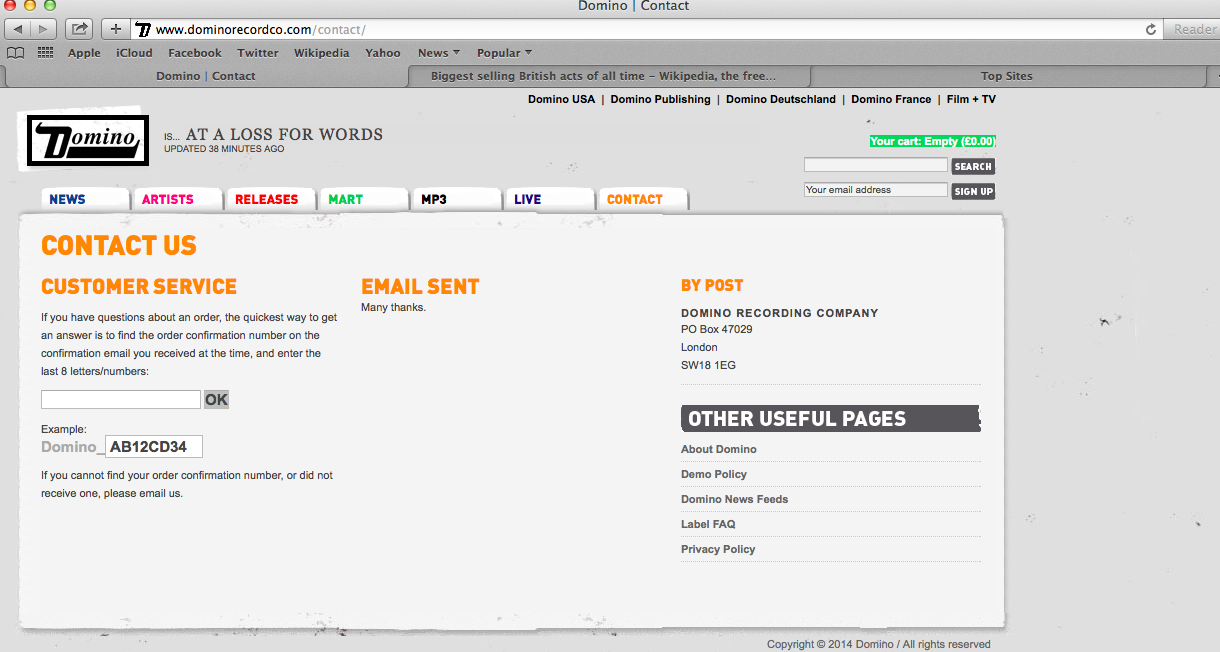Expand the Popular bookmarks dropdown
1220x652 pixels.
click(504, 53)
